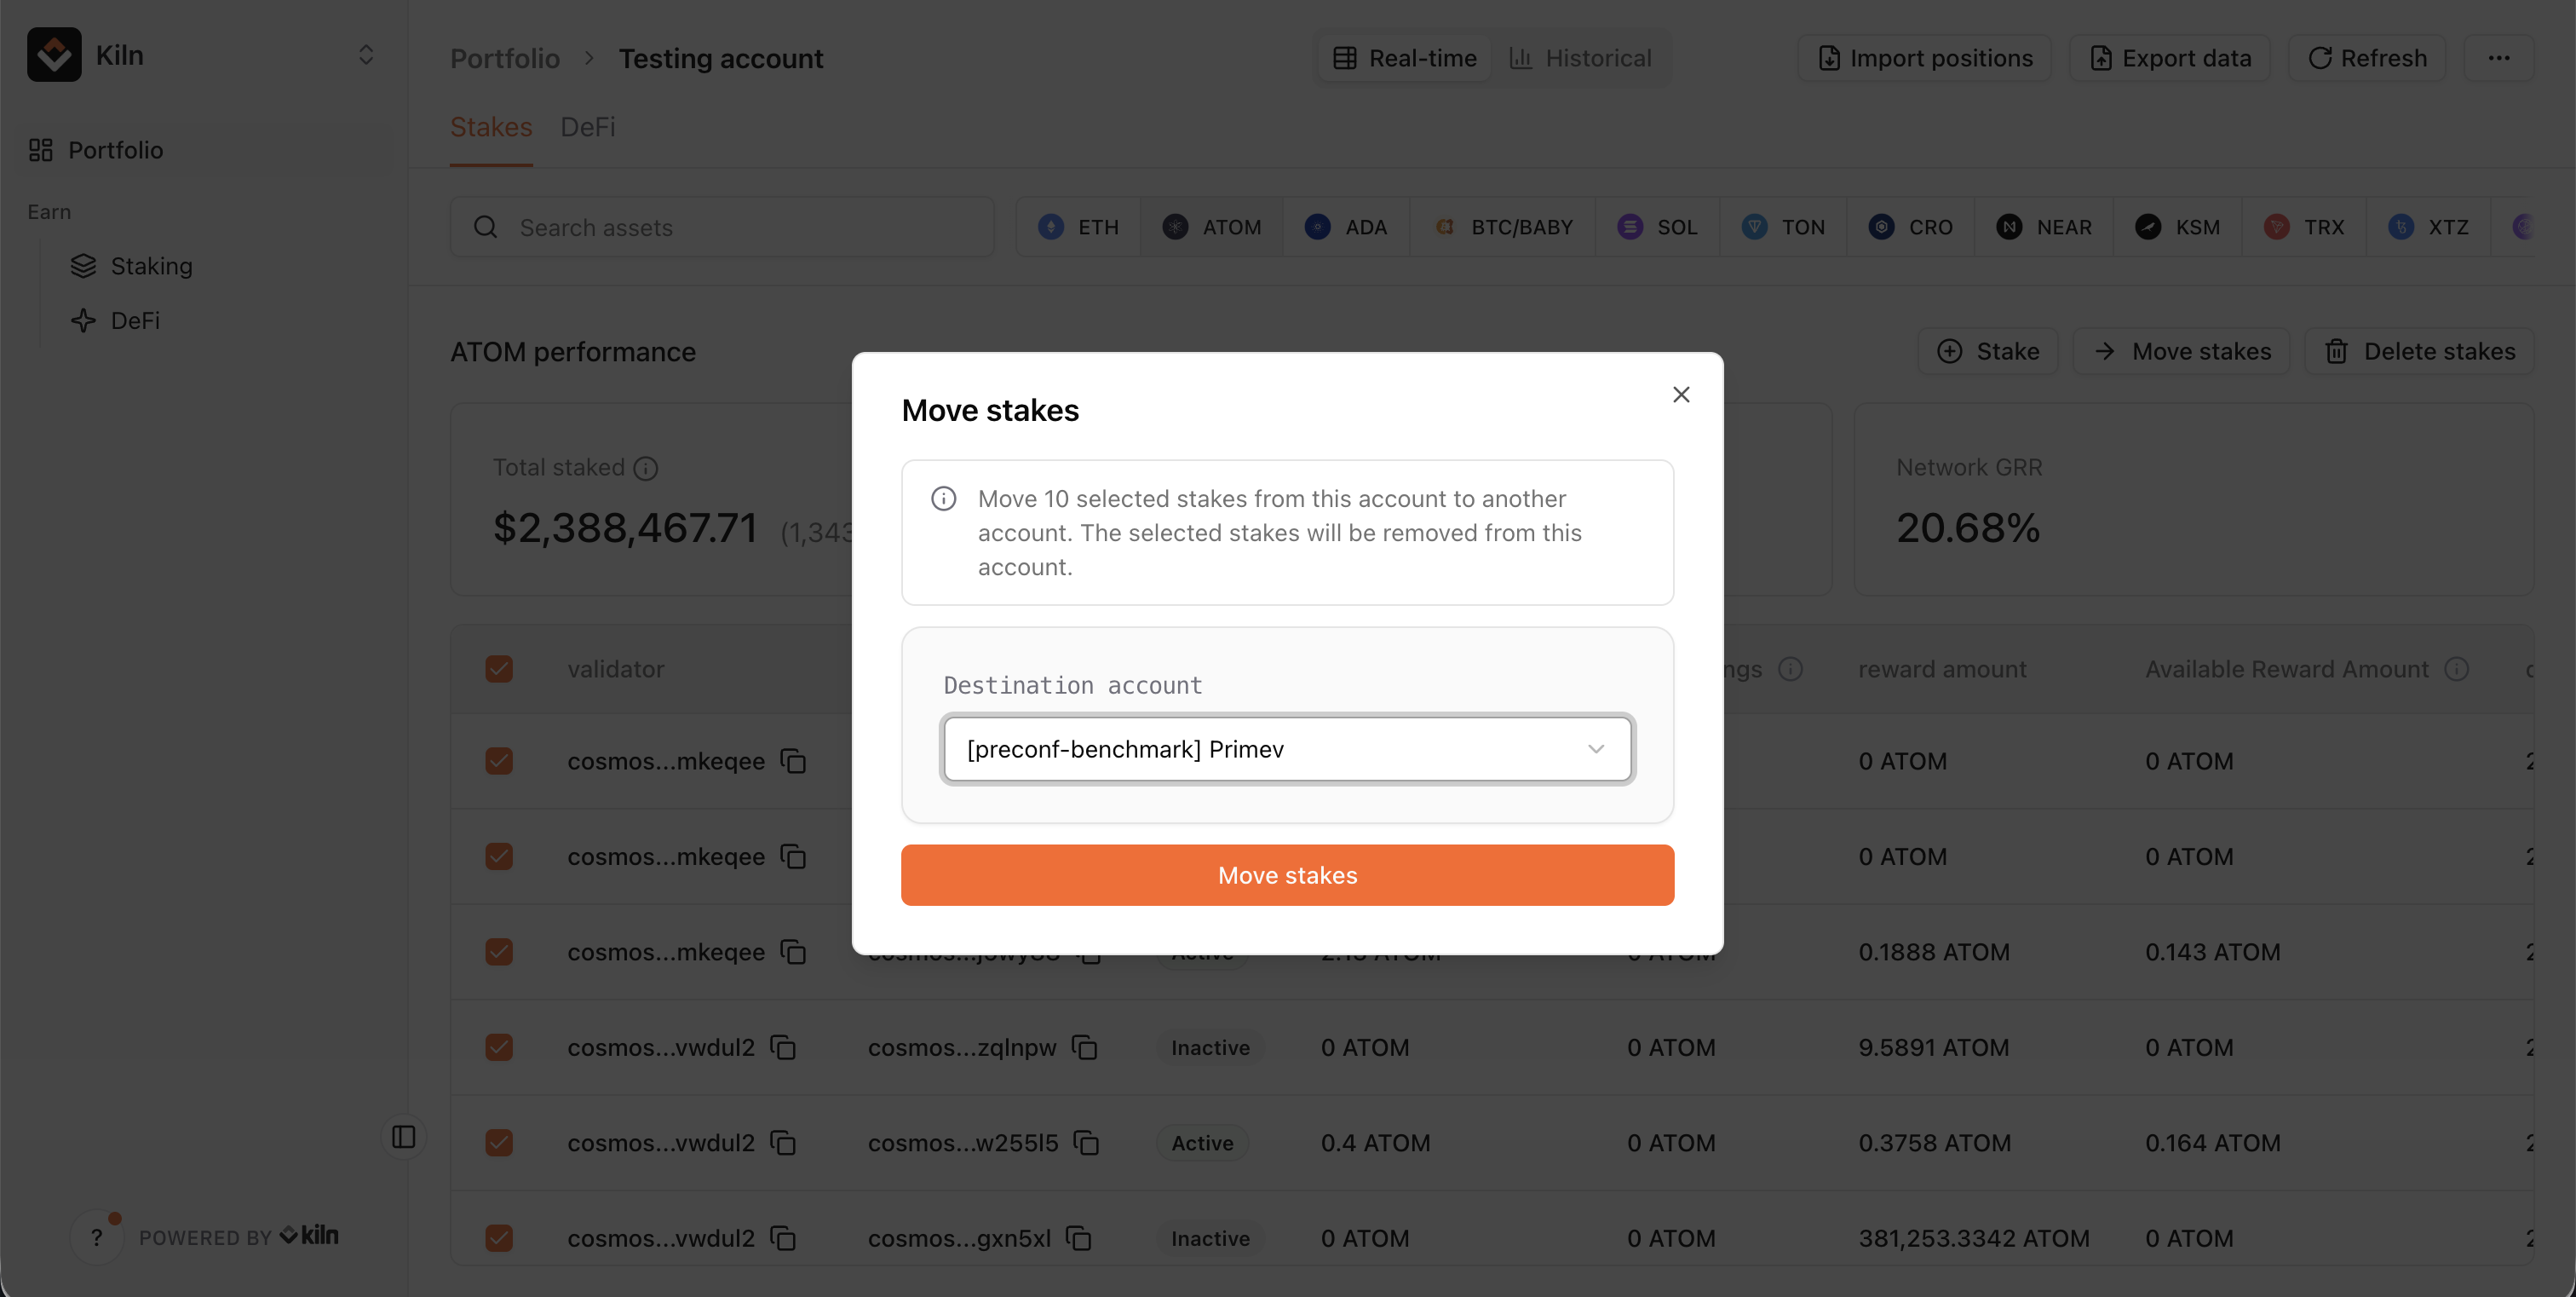Uncheck the cosmos...w255l5 row checkbox
The width and height of the screenshot is (2576, 1297).
[x=499, y=1142]
